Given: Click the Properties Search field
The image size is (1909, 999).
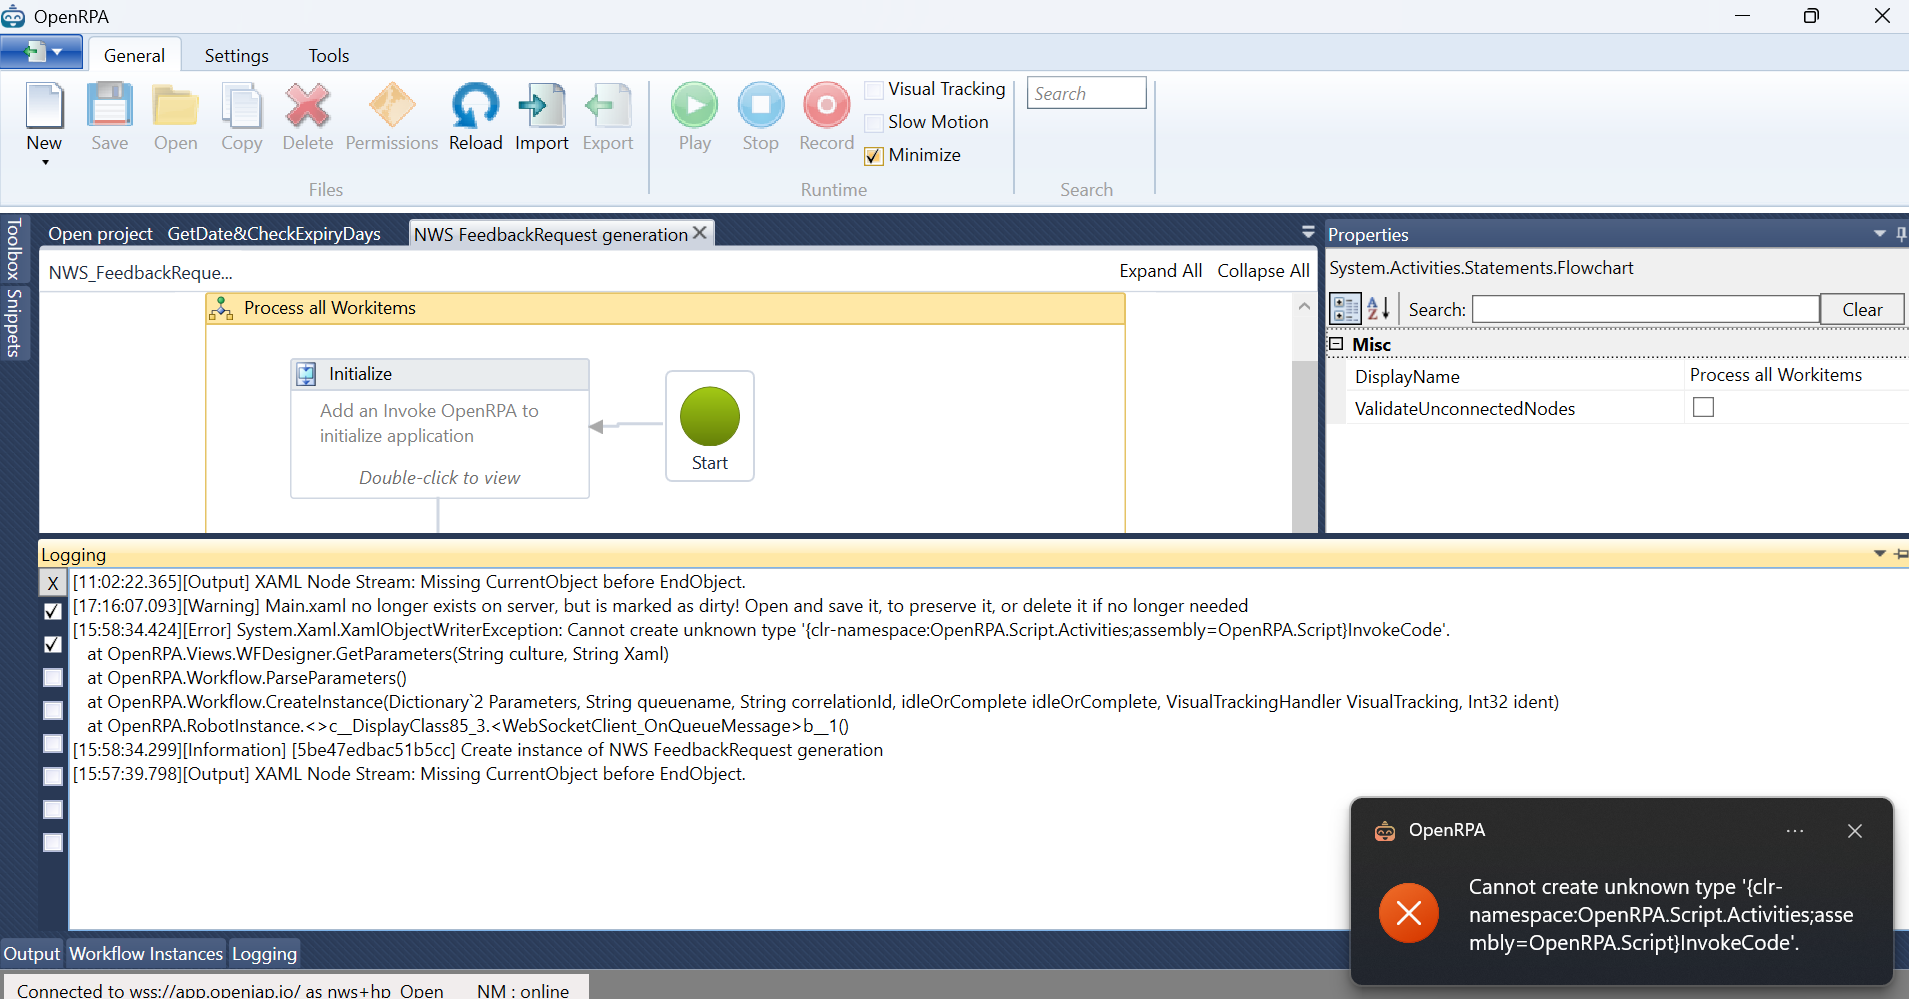Looking at the screenshot, I should pyautogui.click(x=1645, y=310).
